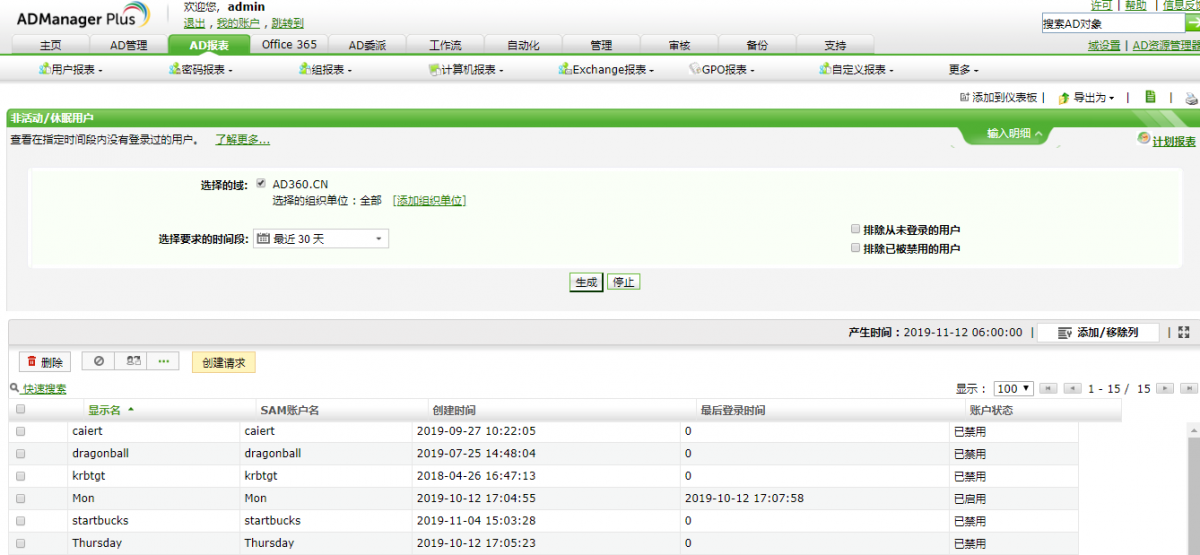Open the 用户报表 dropdown menu

pyautogui.click(x=71, y=70)
